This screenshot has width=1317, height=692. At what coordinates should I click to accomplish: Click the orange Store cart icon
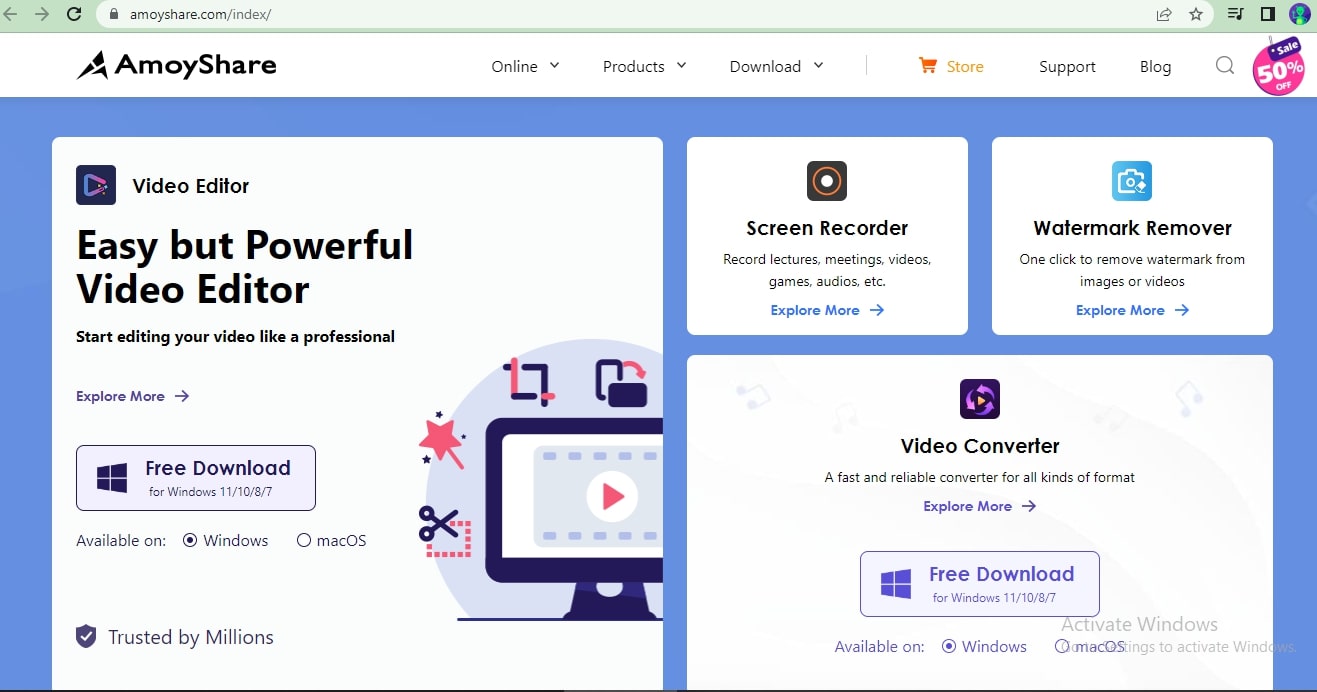pos(928,66)
